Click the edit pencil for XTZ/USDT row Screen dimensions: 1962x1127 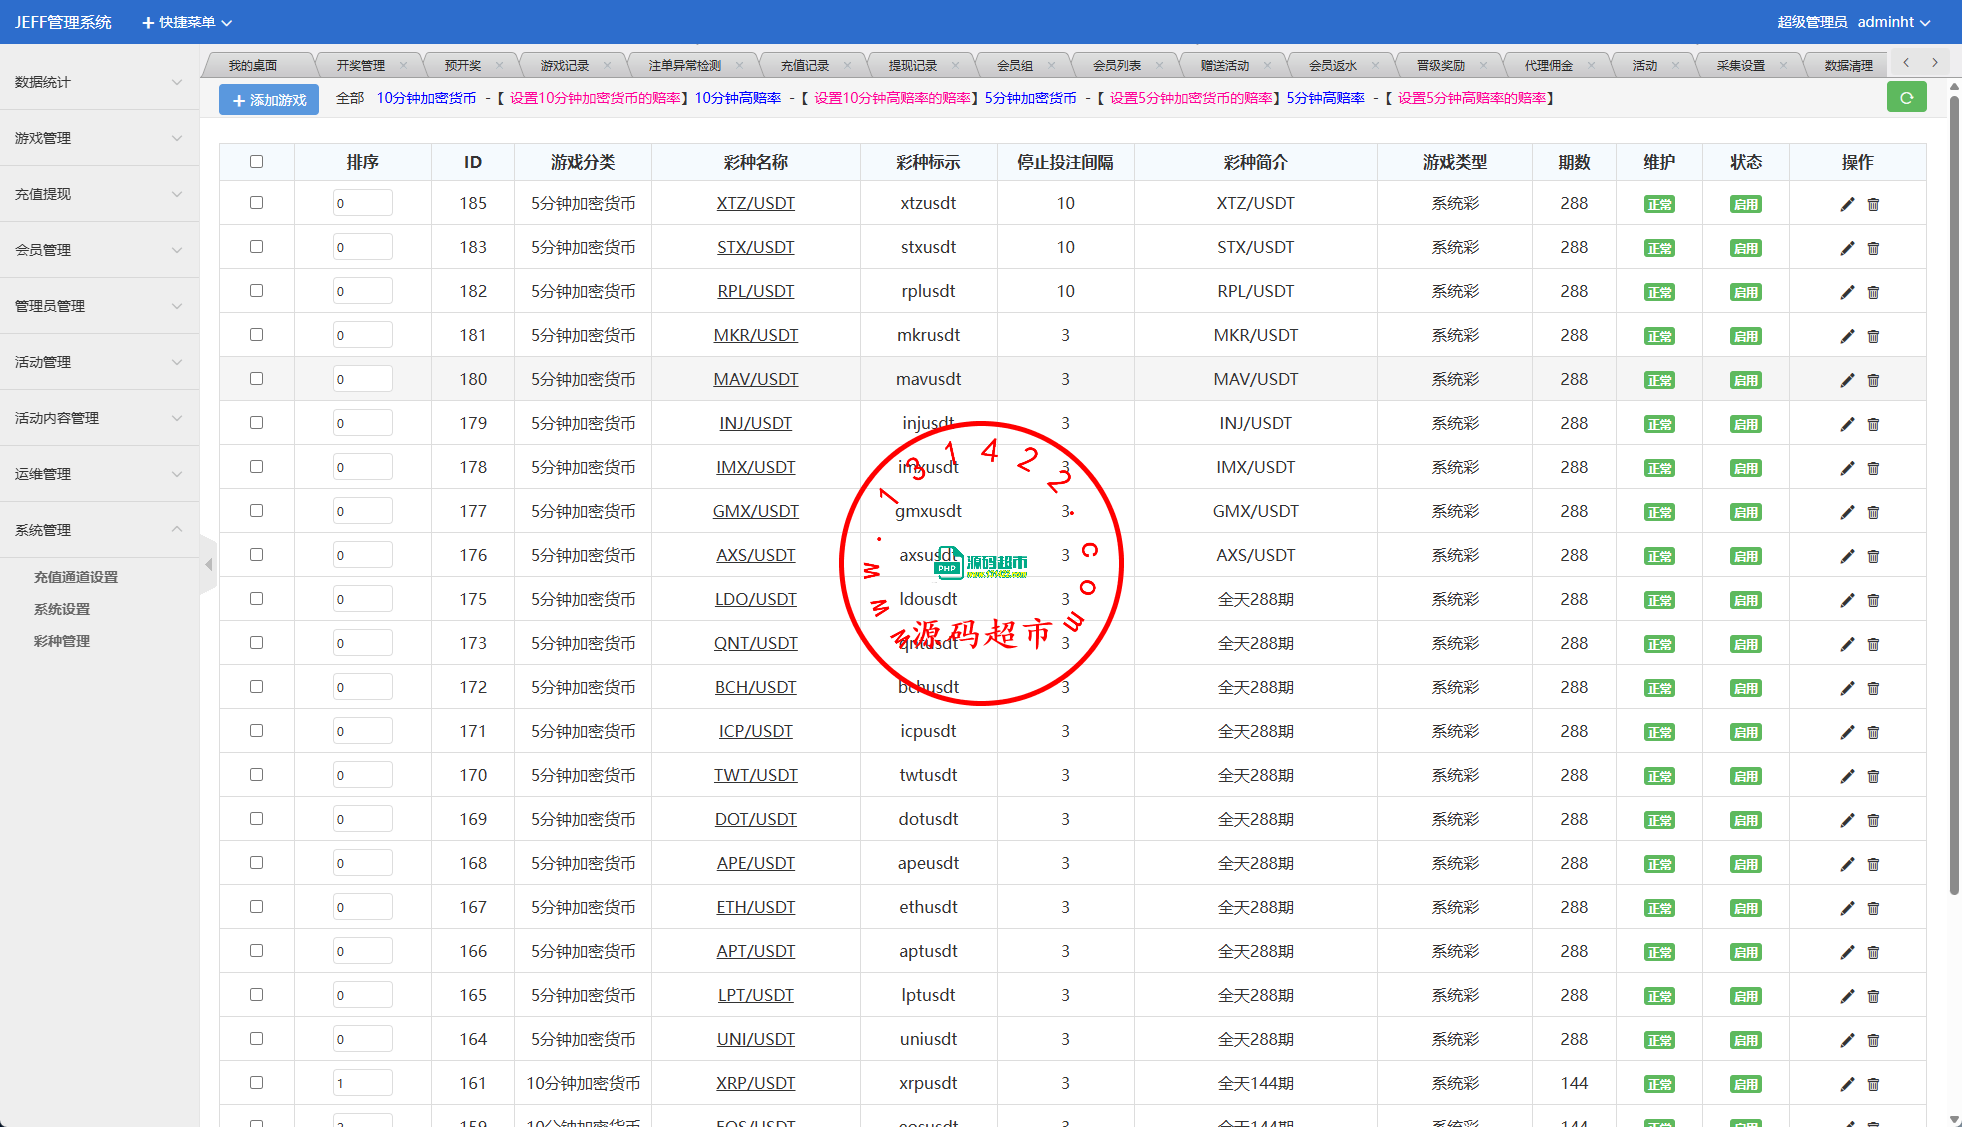pyautogui.click(x=1847, y=204)
